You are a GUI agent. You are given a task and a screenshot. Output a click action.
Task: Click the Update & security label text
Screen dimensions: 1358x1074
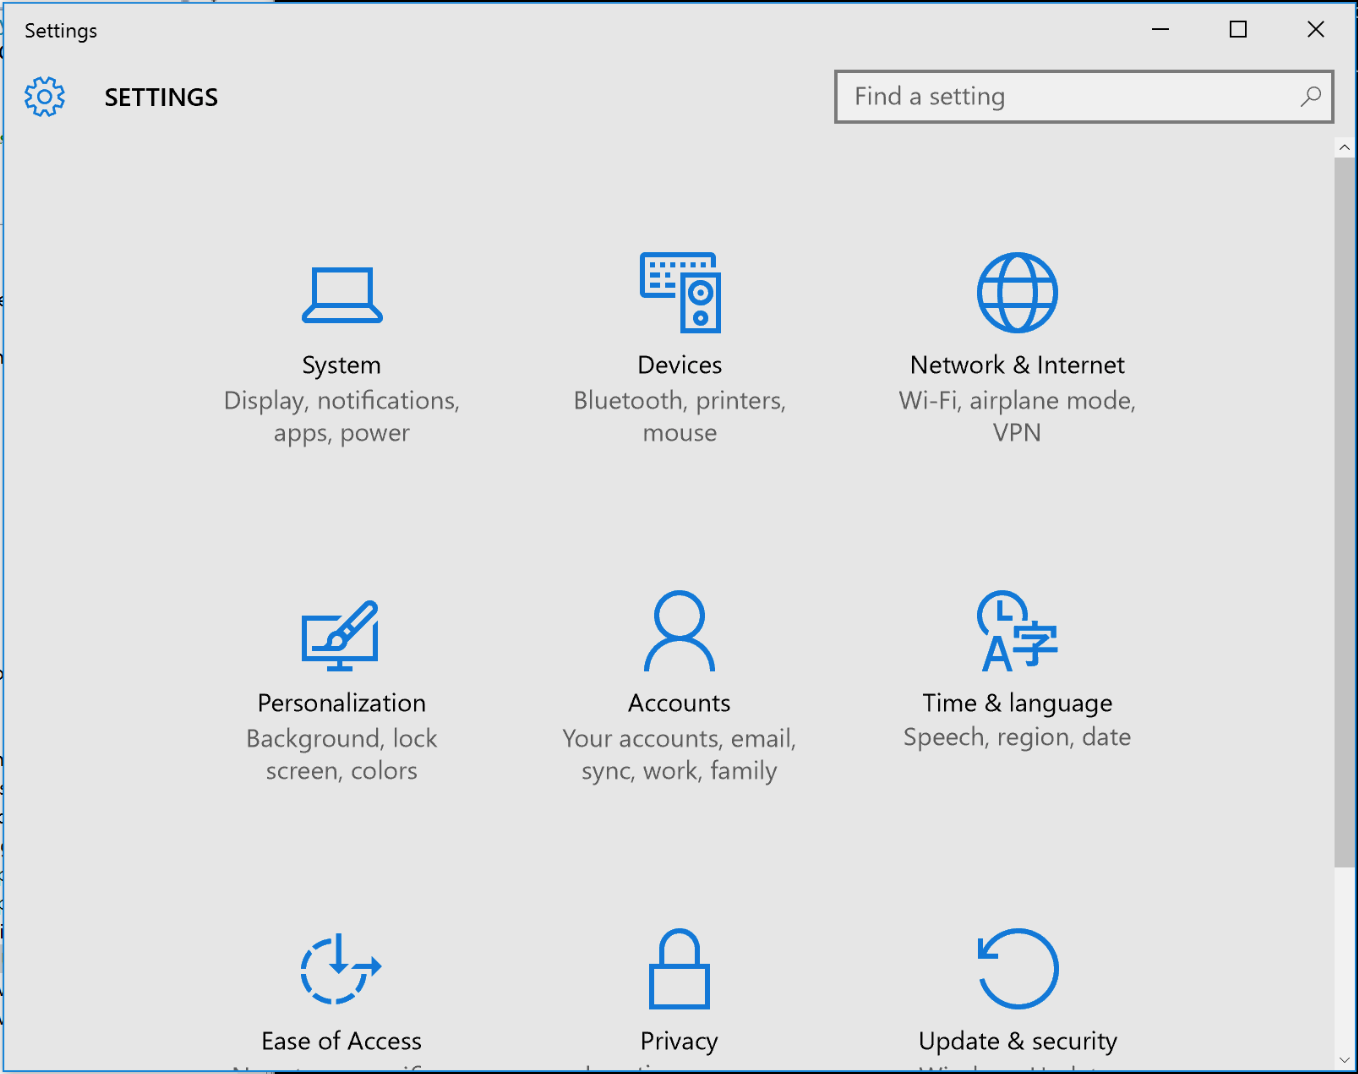pos(1017,1041)
